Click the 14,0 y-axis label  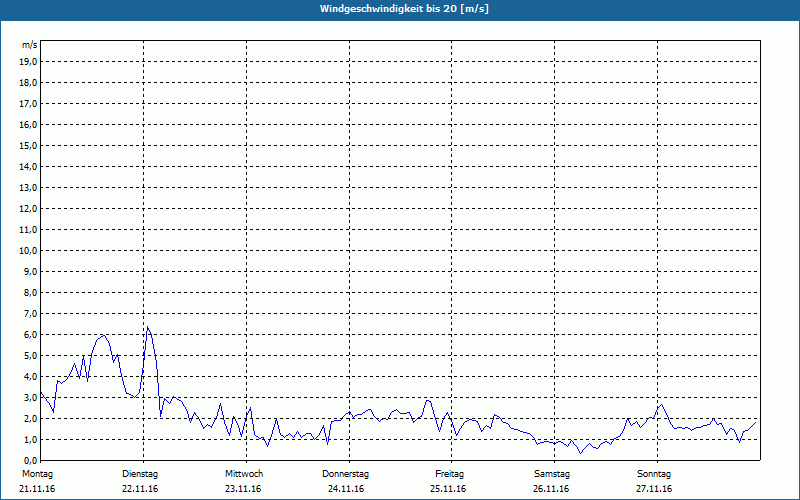pyautogui.click(x=29, y=166)
